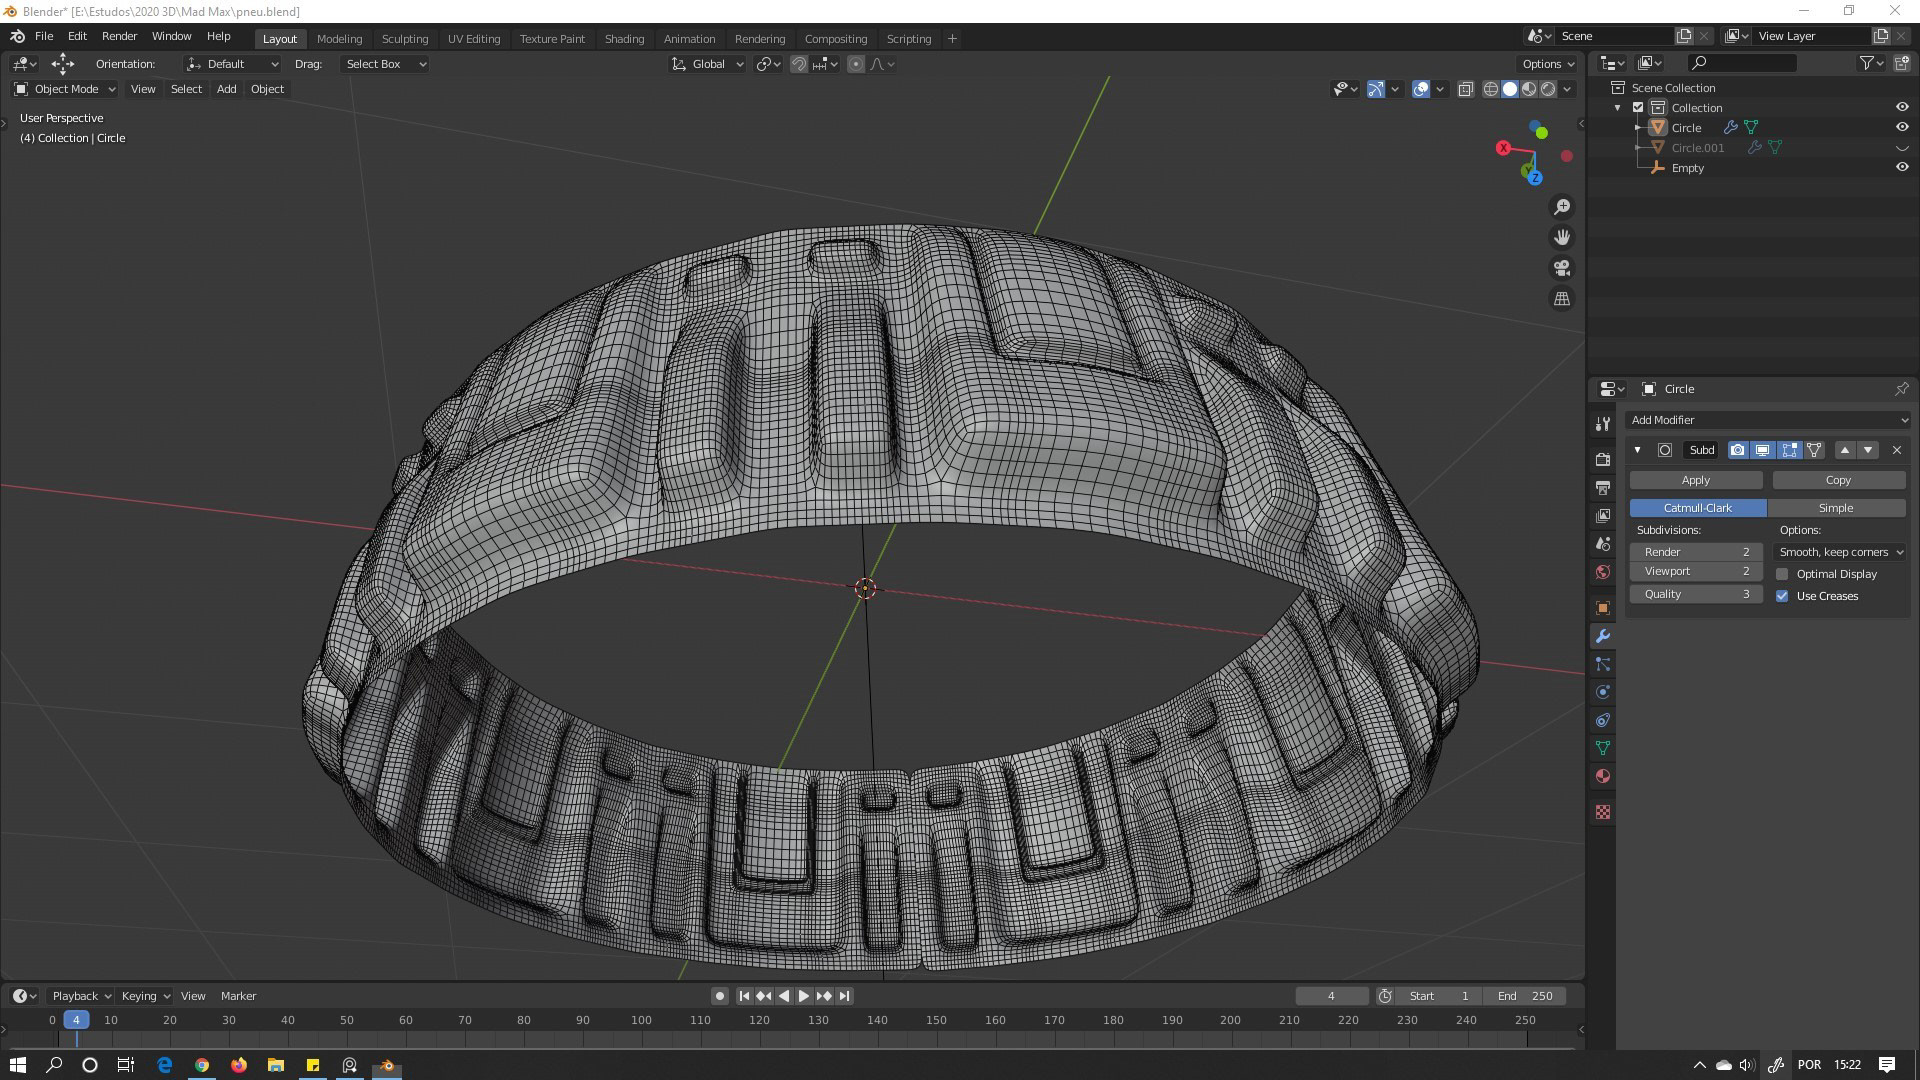Disable the Use Creases checkbox
Image resolution: width=1920 pixels, height=1080 pixels.
pyautogui.click(x=1782, y=596)
